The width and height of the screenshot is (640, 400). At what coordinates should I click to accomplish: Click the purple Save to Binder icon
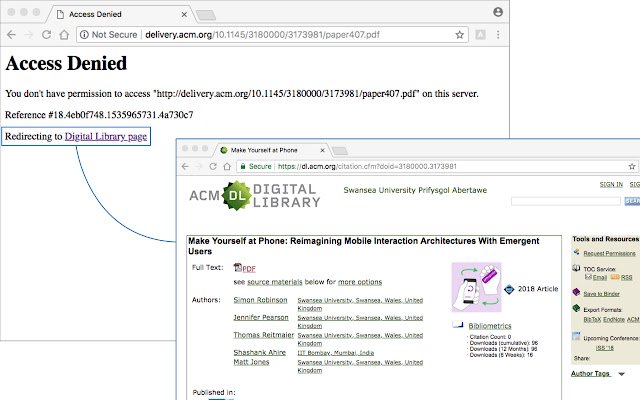click(x=576, y=292)
